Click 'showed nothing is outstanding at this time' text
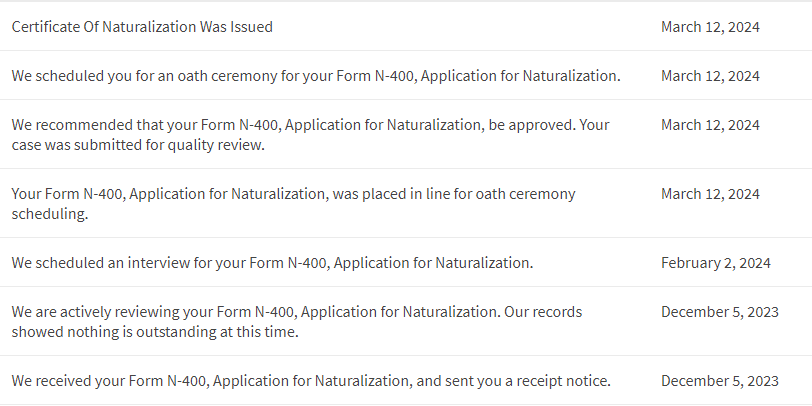812x406 pixels. point(155,332)
